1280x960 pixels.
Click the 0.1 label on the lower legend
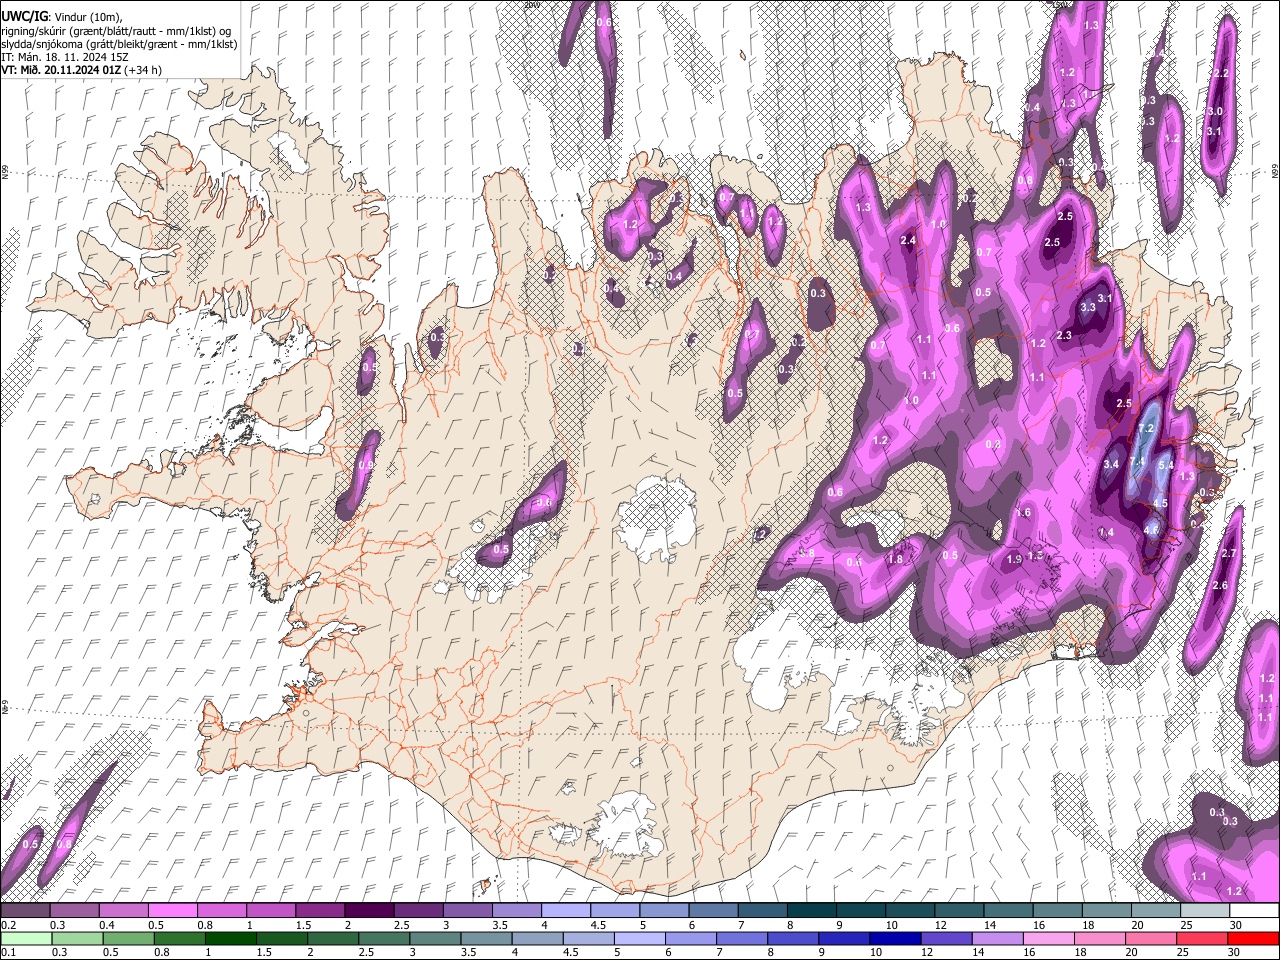pyautogui.click(x=9, y=953)
